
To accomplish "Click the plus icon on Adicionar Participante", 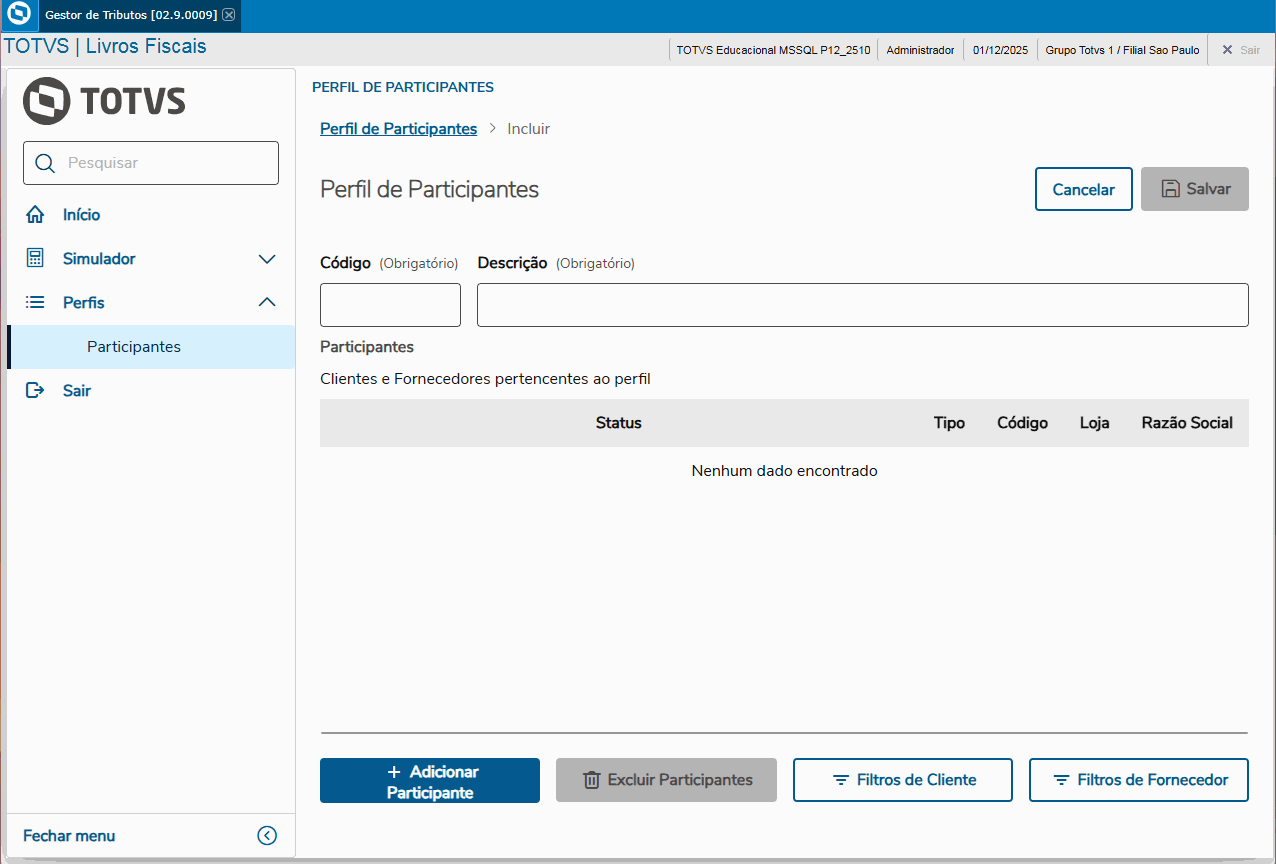I will 394,772.
